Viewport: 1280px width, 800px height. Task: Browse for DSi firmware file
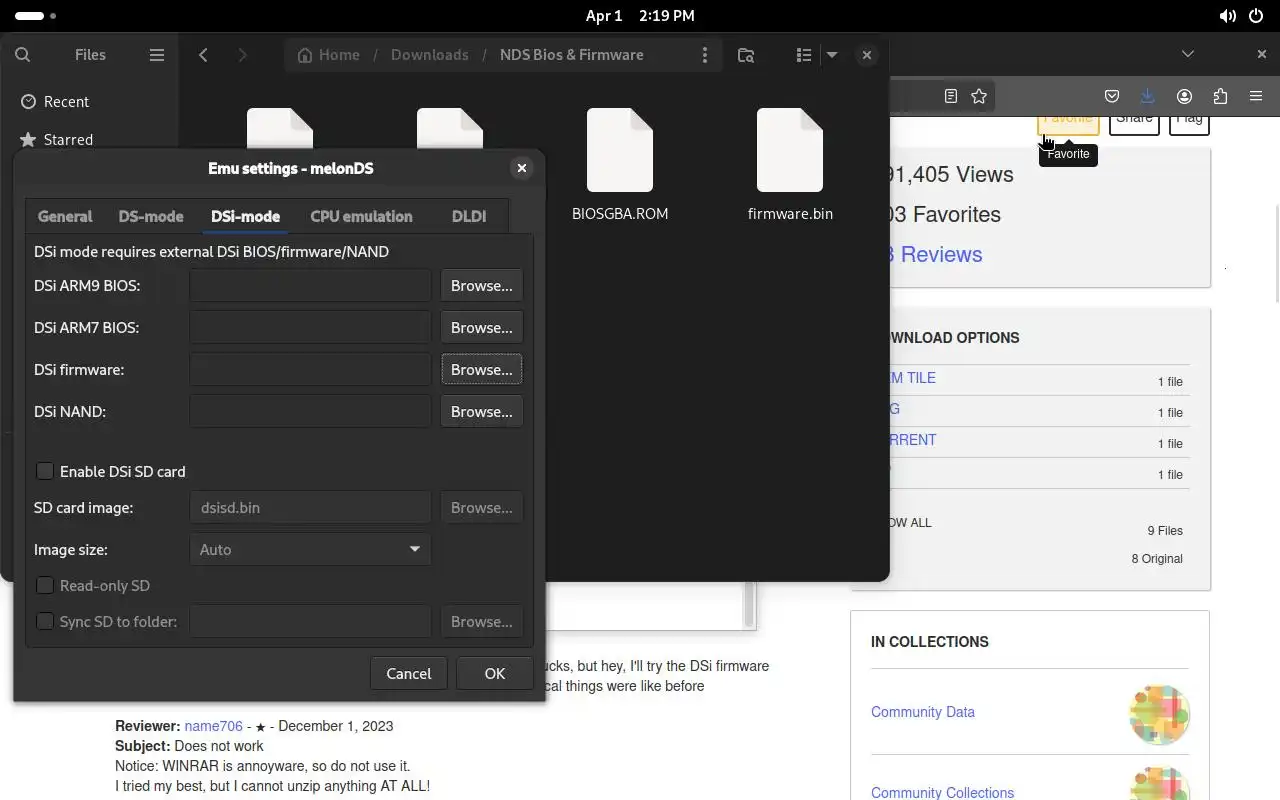(482, 370)
